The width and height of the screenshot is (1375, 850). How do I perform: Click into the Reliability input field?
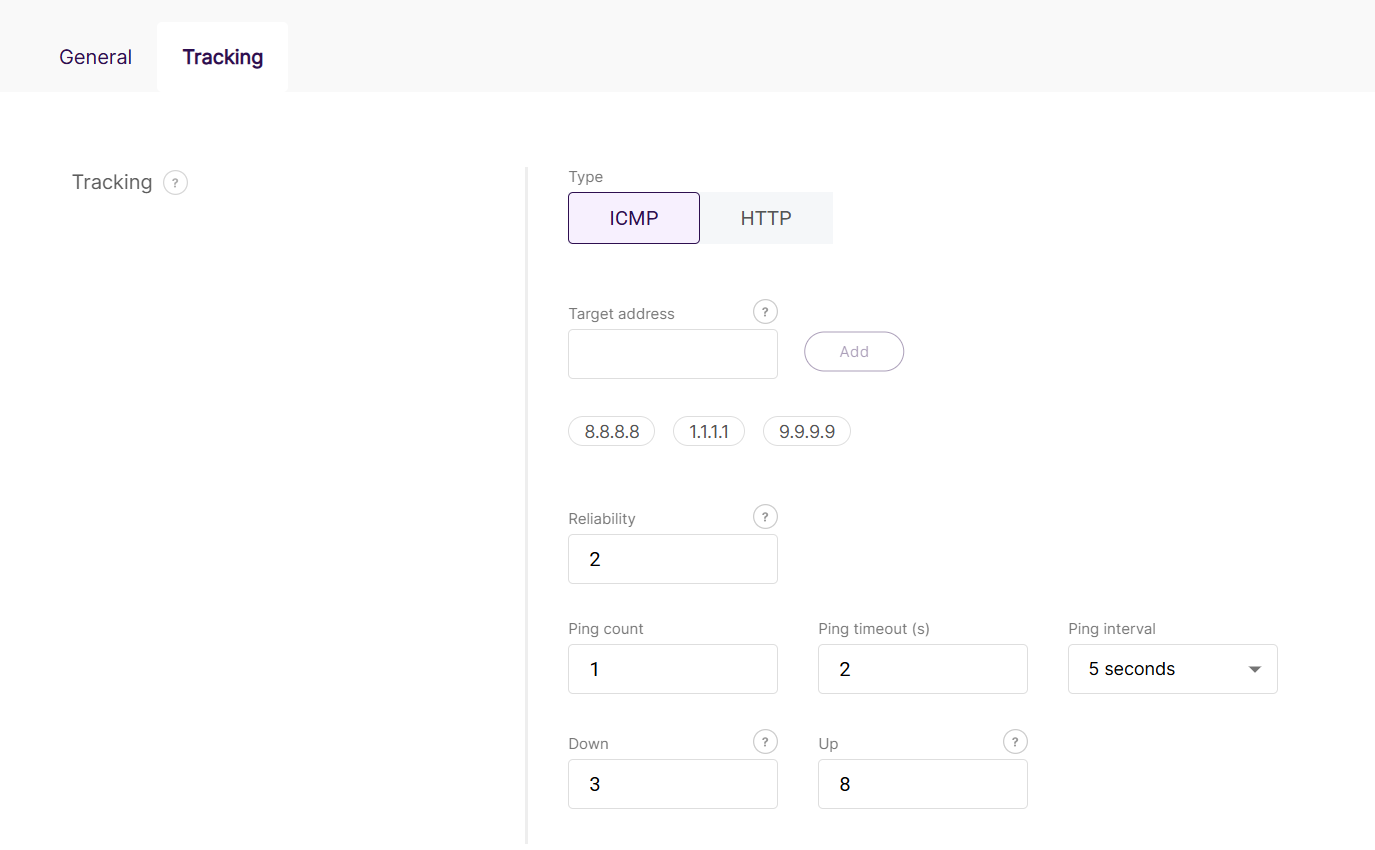pos(673,559)
